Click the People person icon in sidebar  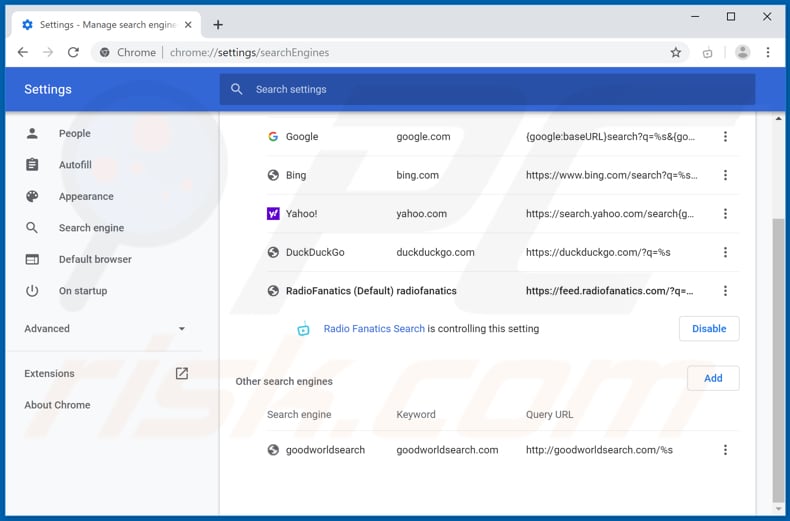tap(32, 134)
